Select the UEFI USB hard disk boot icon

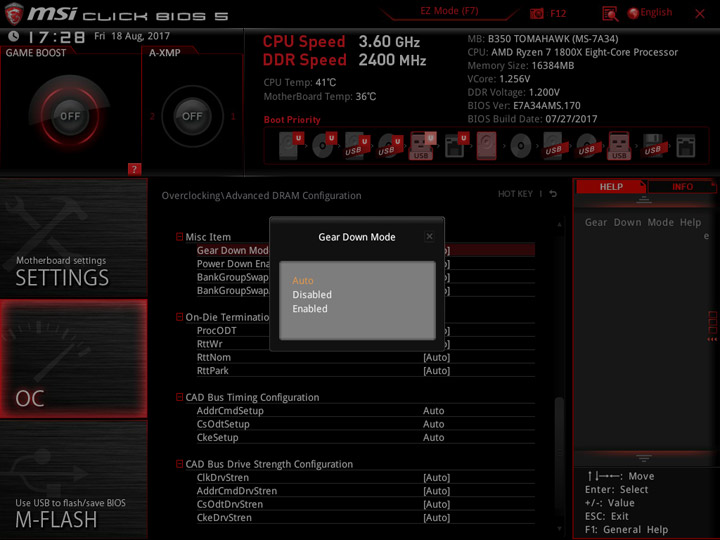coord(357,146)
